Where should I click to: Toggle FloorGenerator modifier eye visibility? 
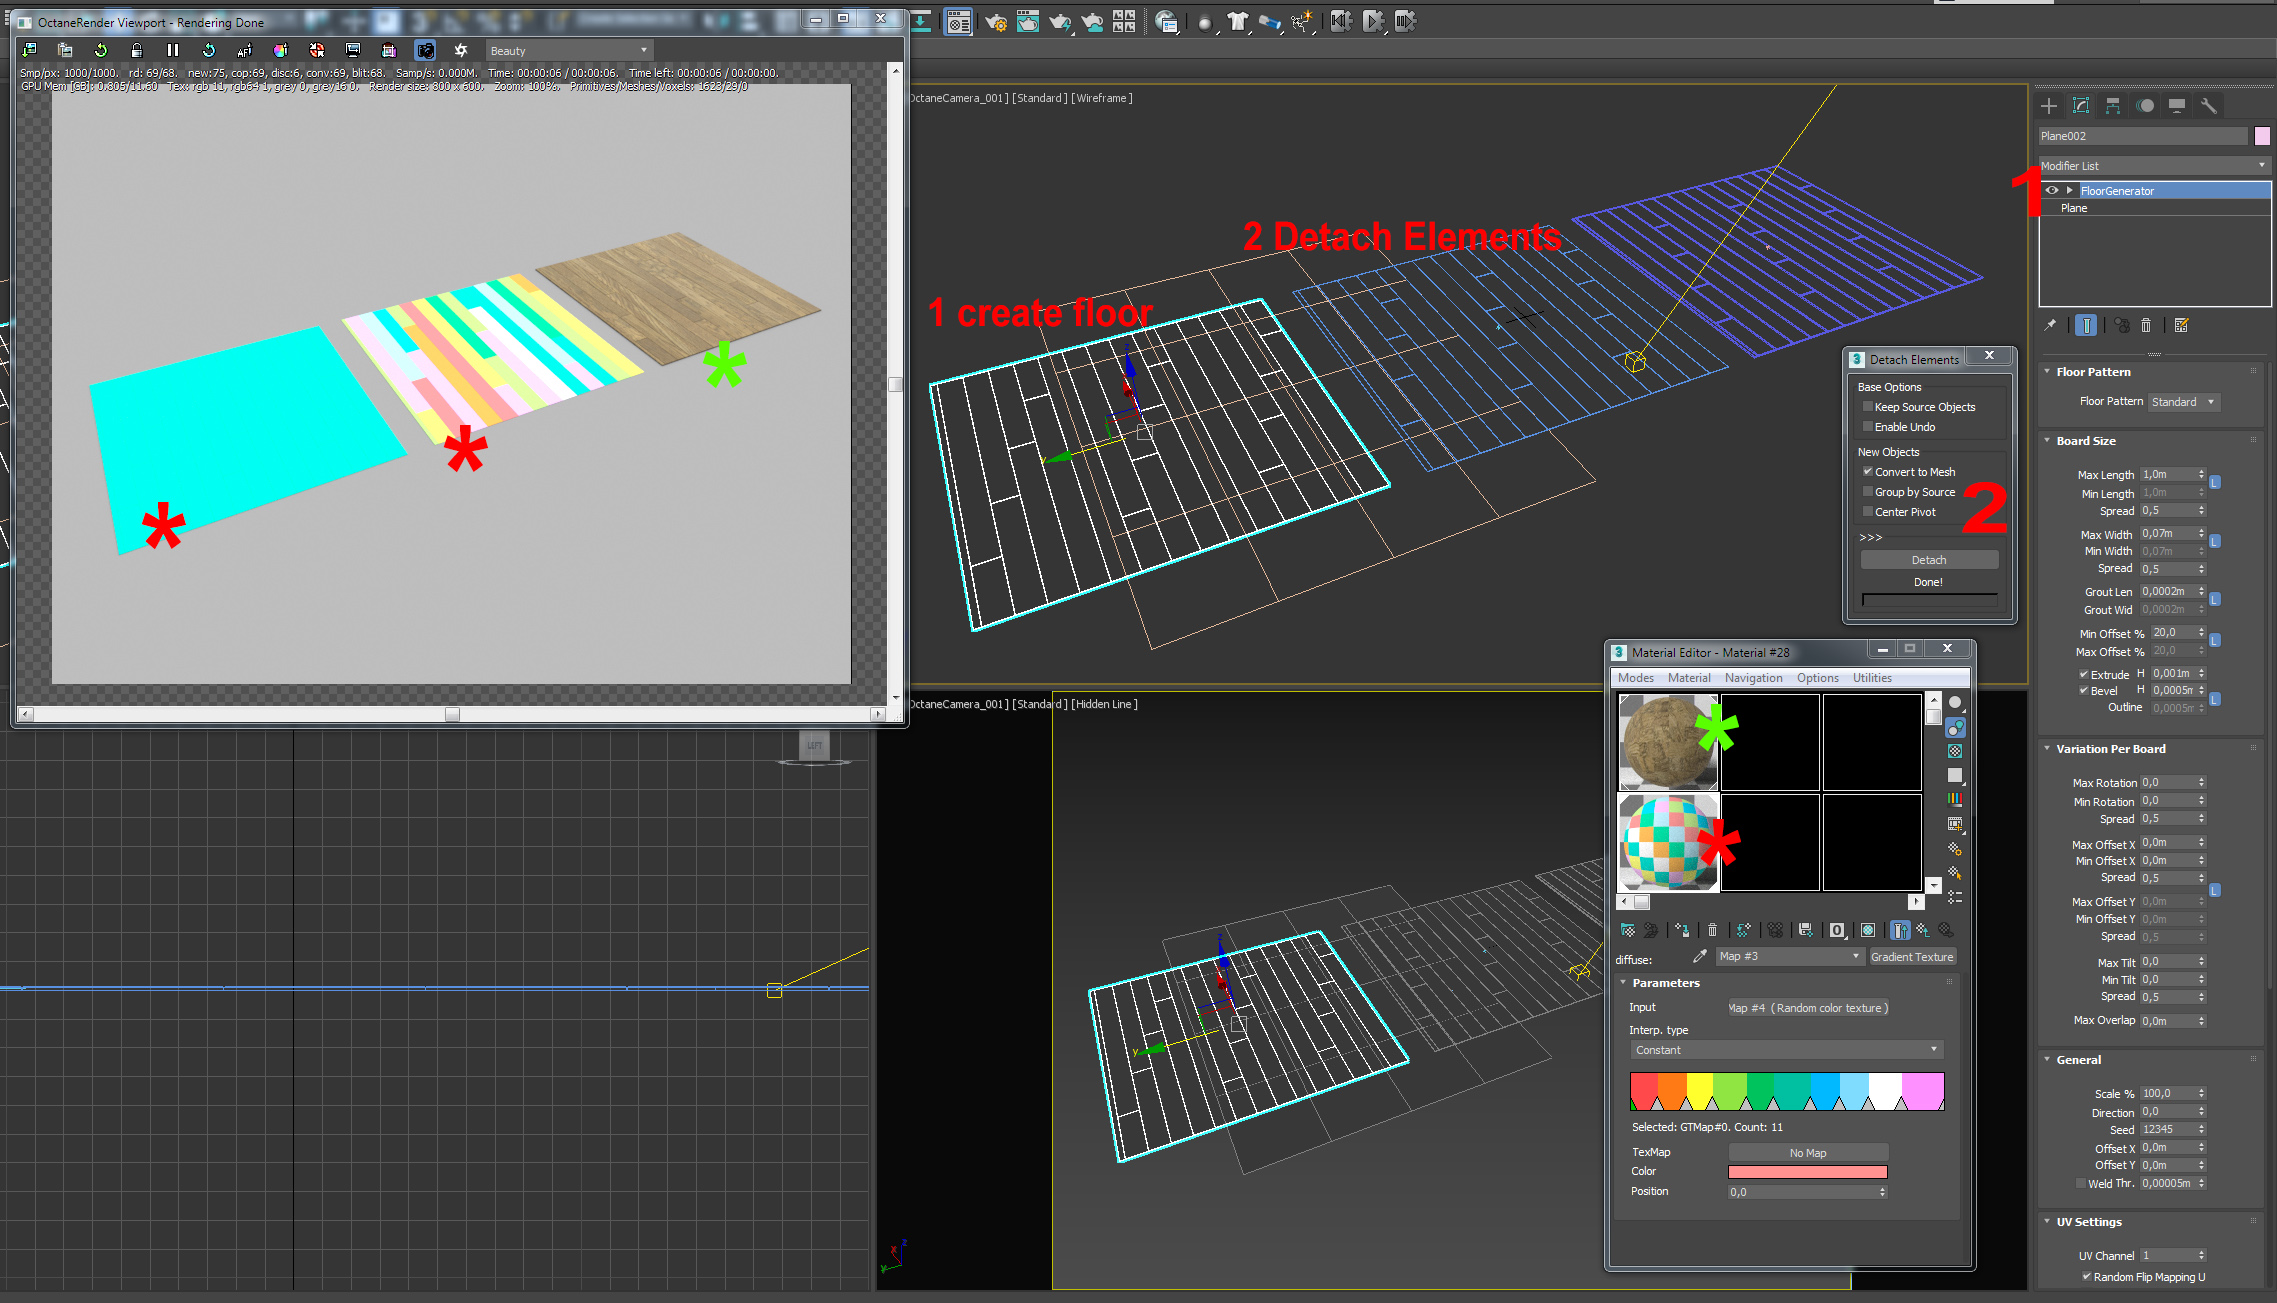2052,190
